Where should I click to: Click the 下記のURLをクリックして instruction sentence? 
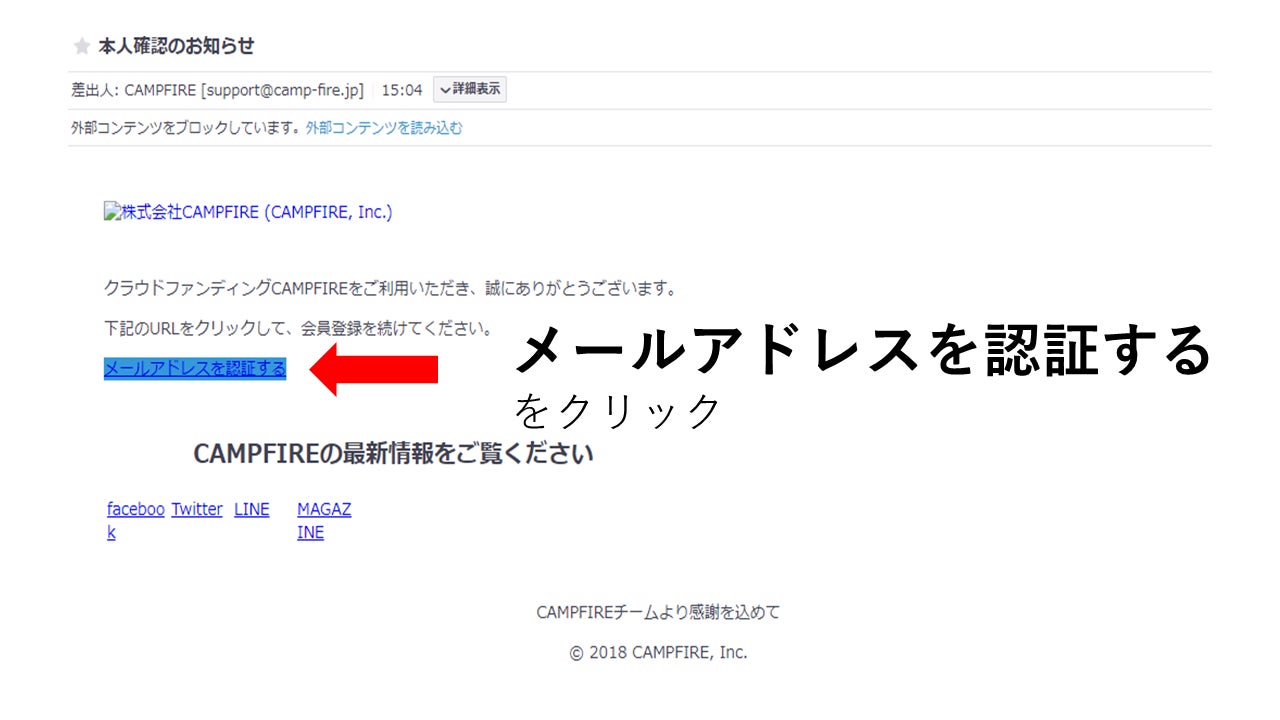pos(298,328)
